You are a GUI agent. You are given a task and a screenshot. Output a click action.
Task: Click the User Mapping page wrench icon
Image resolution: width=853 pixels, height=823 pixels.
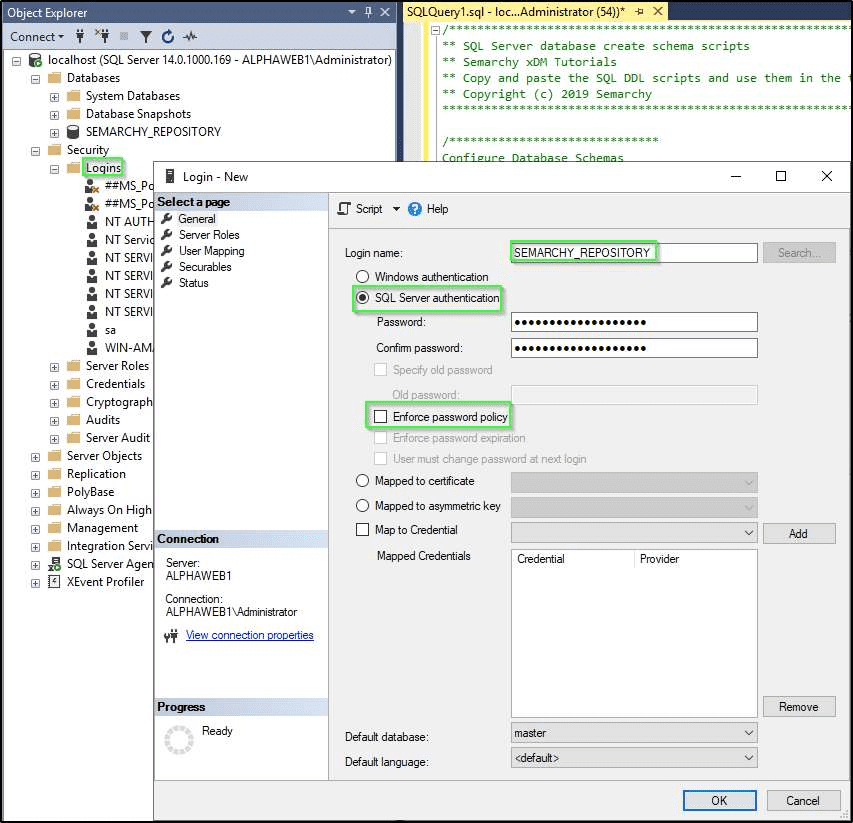pos(167,251)
